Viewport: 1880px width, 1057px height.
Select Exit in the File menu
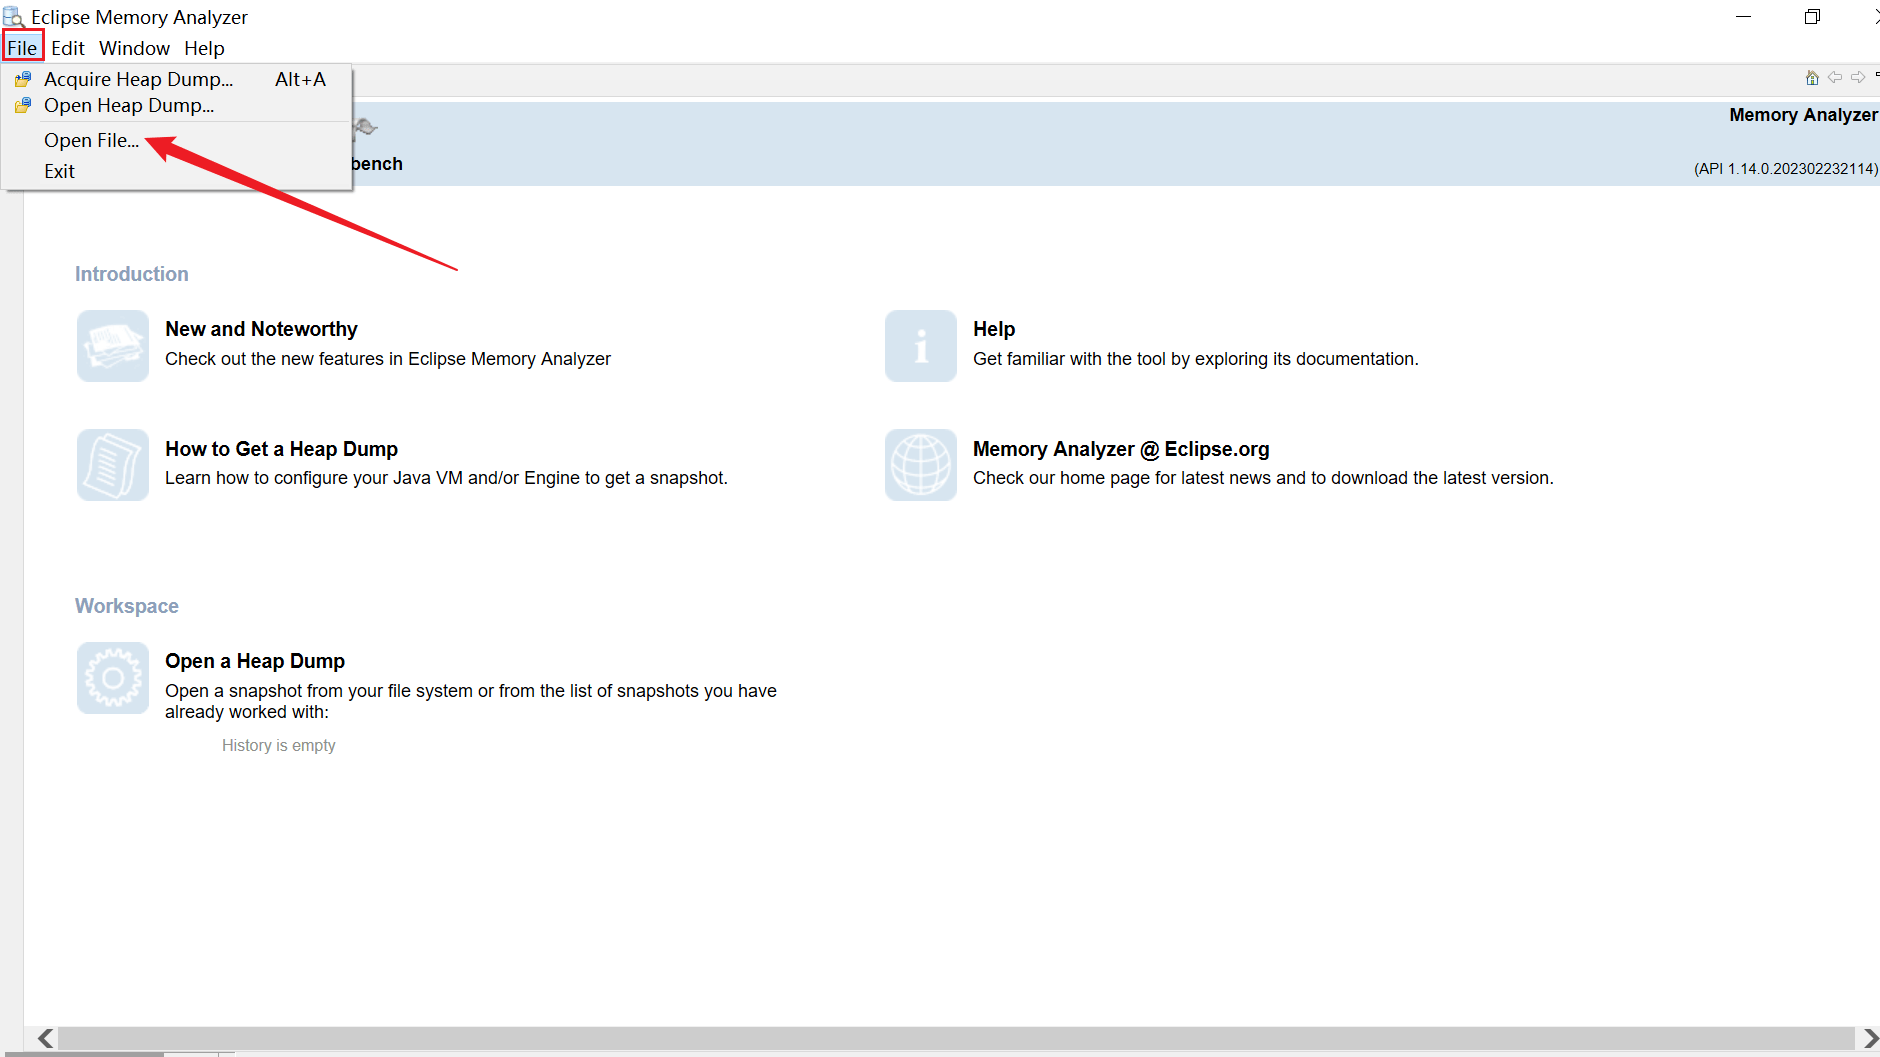(x=59, y=171)
